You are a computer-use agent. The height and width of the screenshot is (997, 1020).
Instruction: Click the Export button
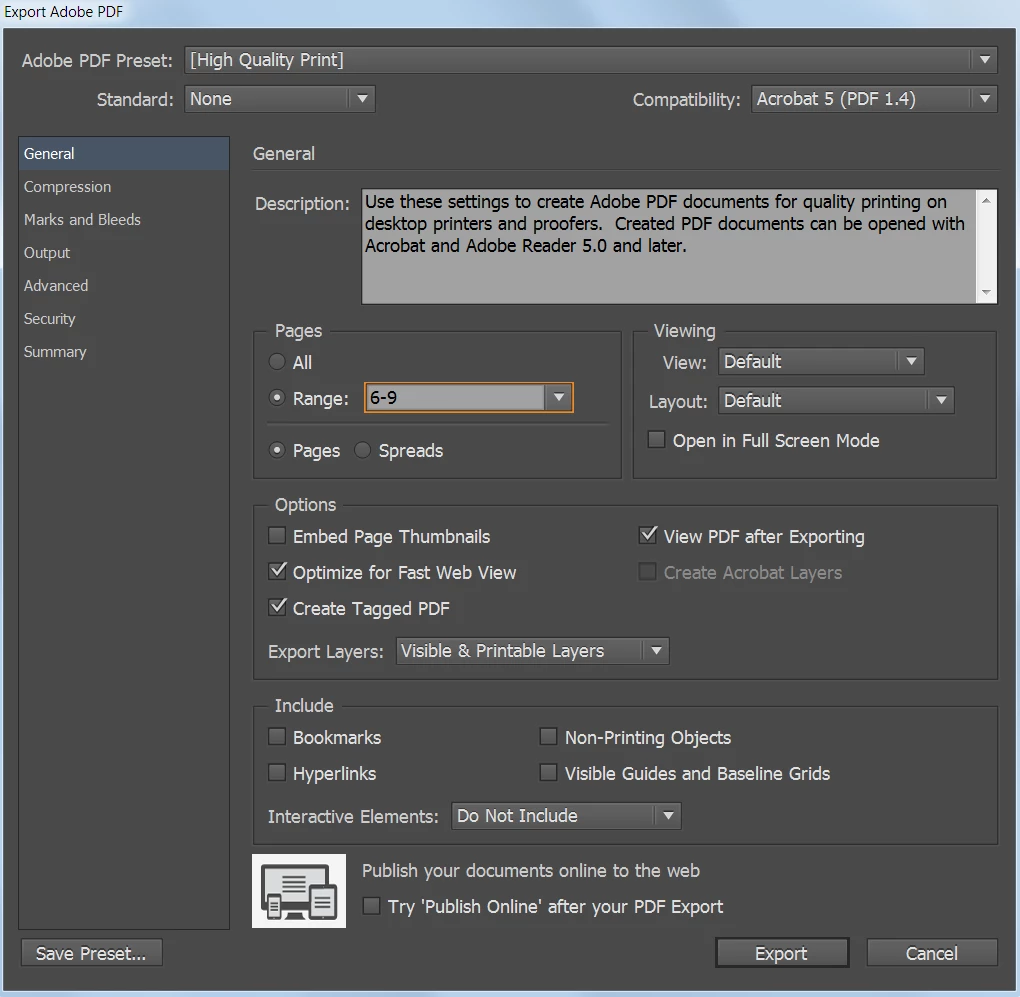click(782, 953)
